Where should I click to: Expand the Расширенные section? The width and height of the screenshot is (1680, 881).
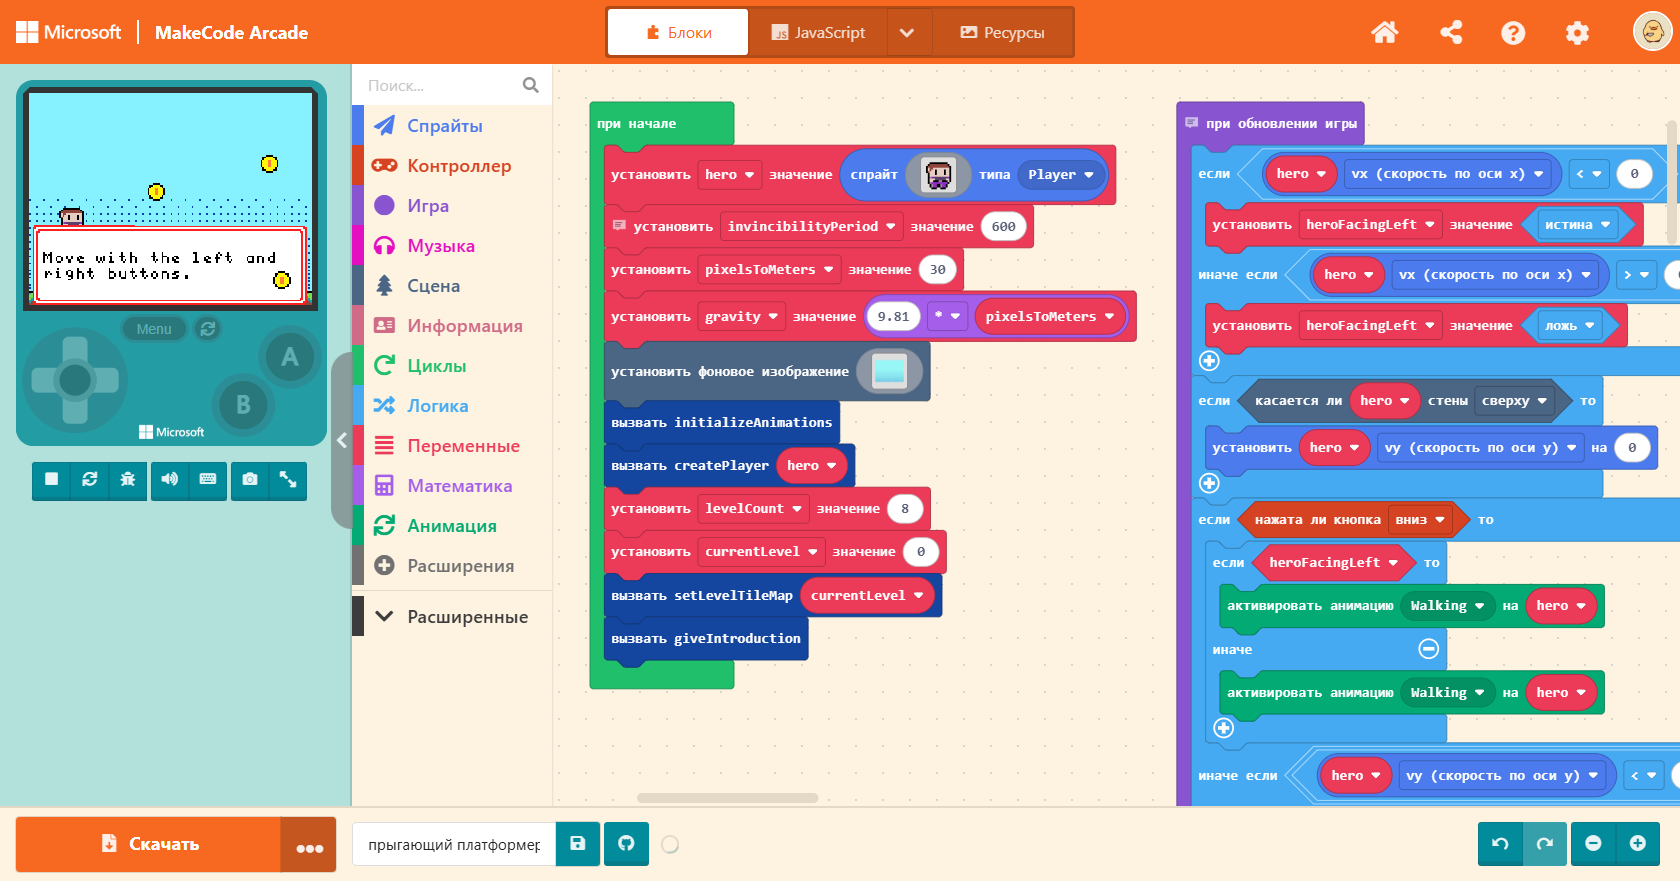(x=452, y=617)
